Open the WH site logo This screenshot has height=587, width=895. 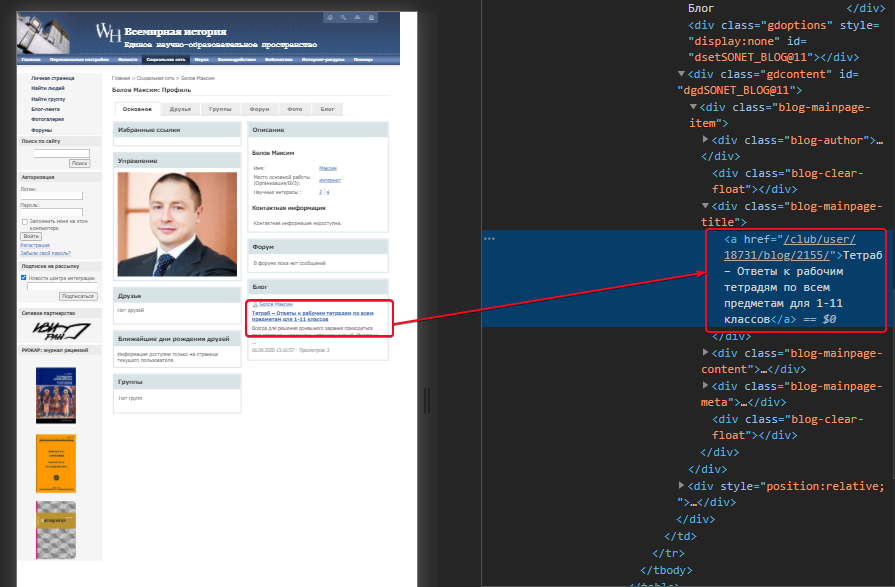pyautogui.click(x=108, y=32)
